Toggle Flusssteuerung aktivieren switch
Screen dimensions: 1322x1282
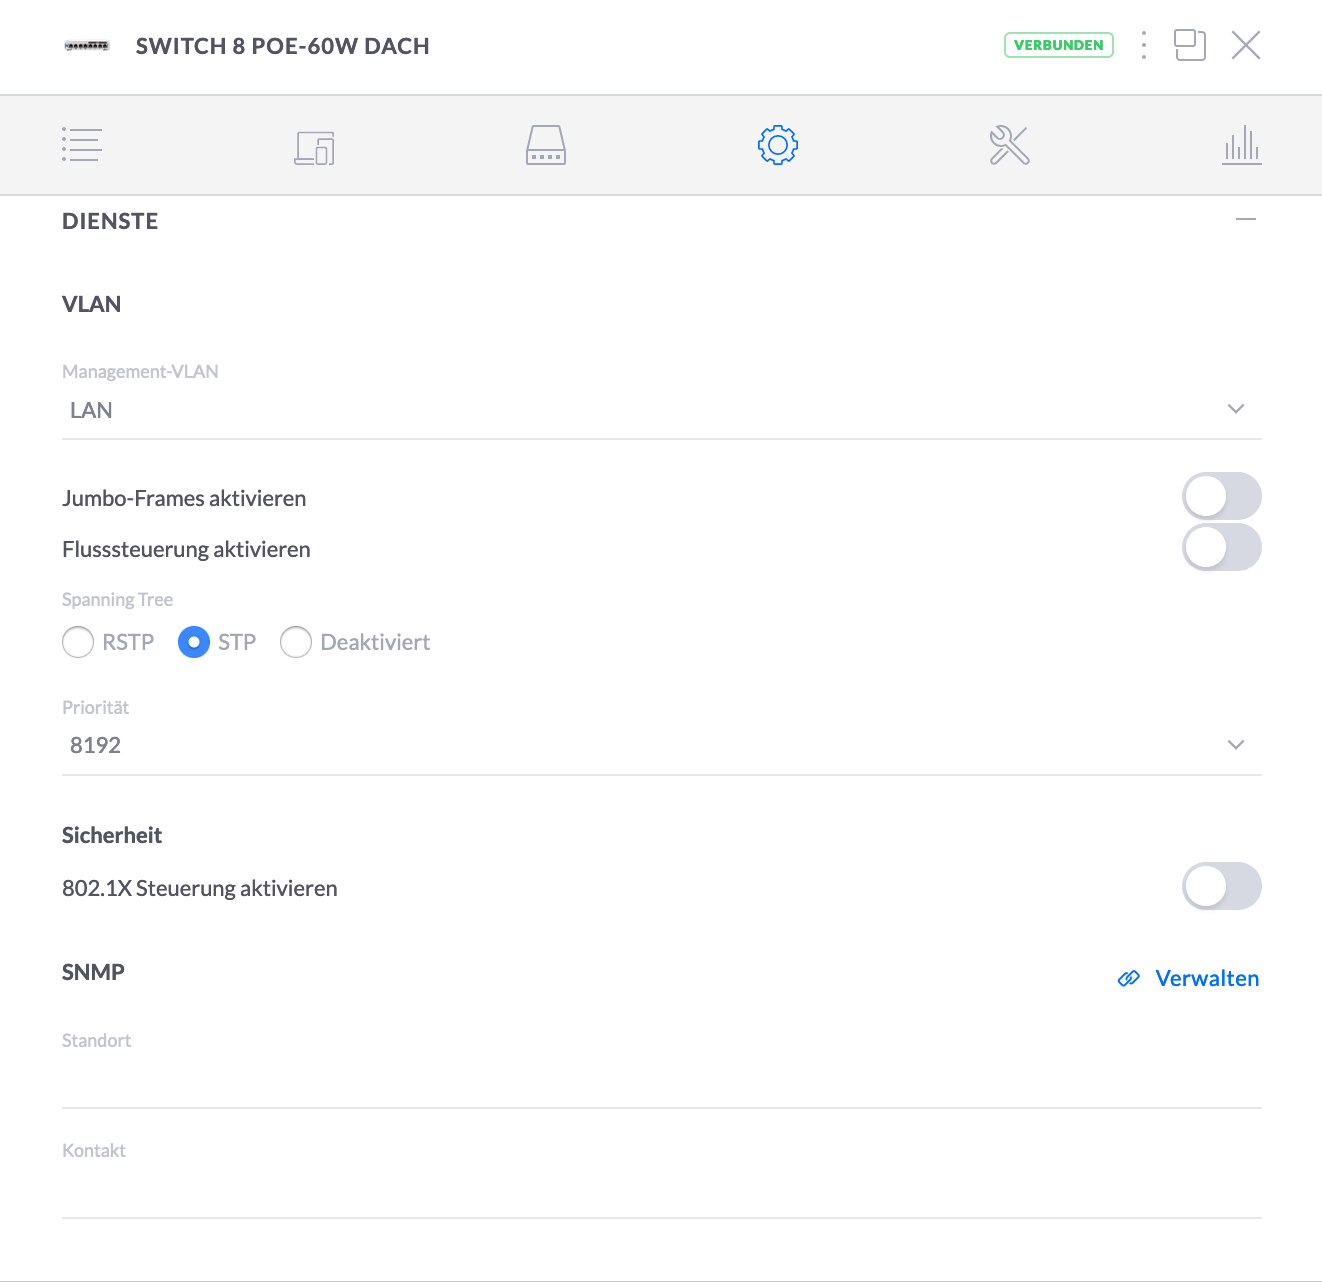coord(1222,548)
